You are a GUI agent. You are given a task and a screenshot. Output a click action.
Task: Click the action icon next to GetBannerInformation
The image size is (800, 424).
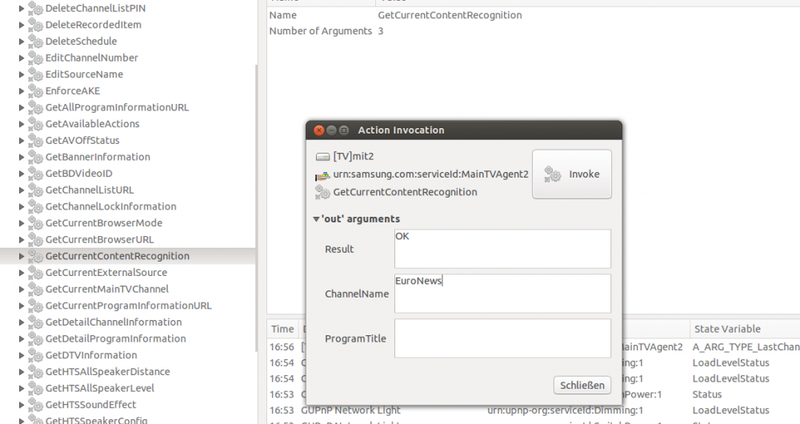35,157
